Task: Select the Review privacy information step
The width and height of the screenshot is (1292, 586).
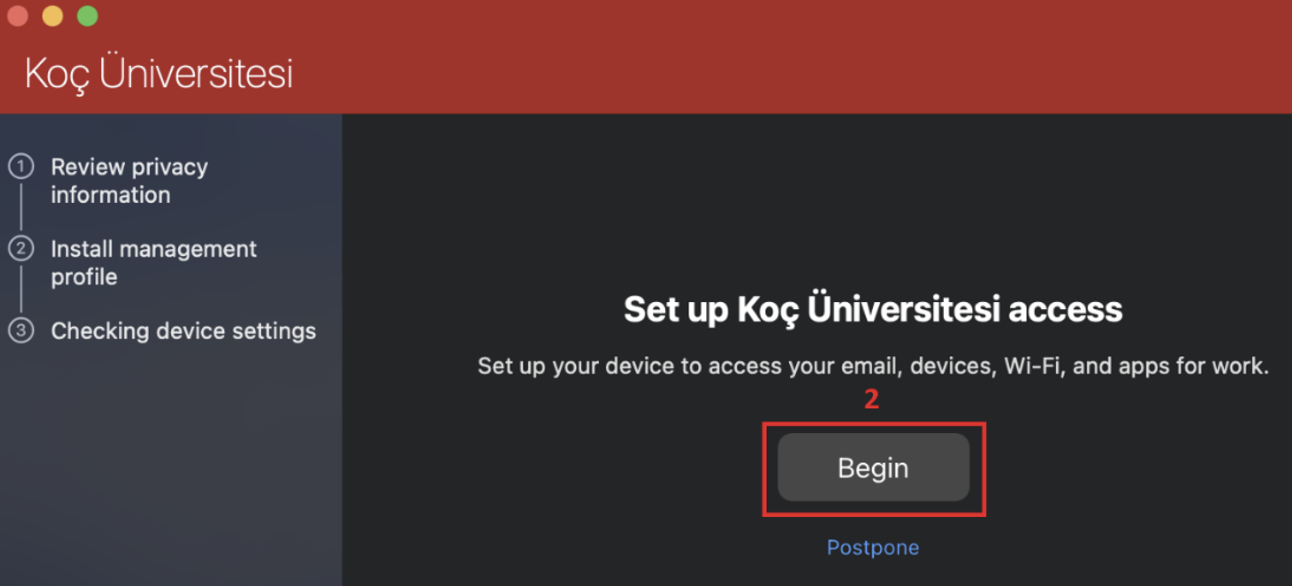Action: tap(129, 181)
